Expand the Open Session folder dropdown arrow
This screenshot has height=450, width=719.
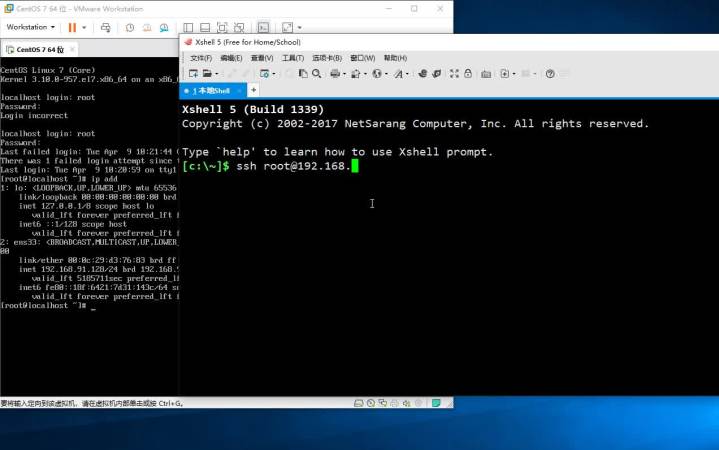click(217, 74)
